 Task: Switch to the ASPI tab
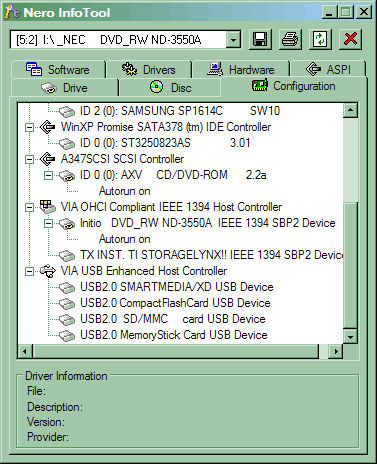tap(328, 70)
